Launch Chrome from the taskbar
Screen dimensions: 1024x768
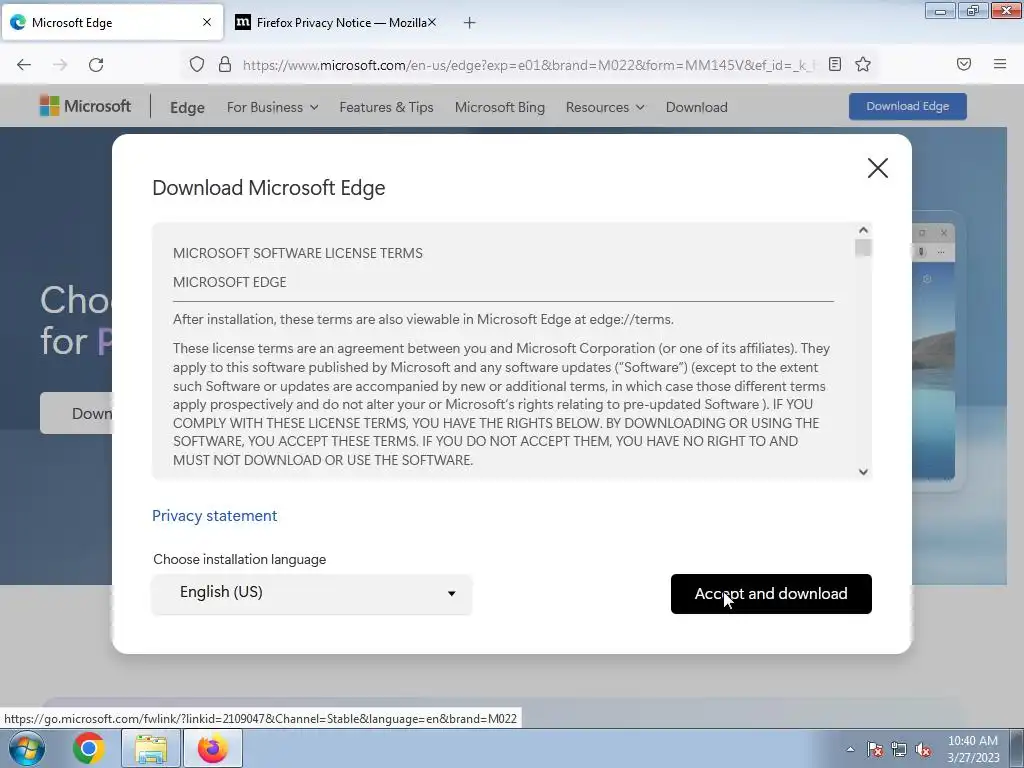89,748
